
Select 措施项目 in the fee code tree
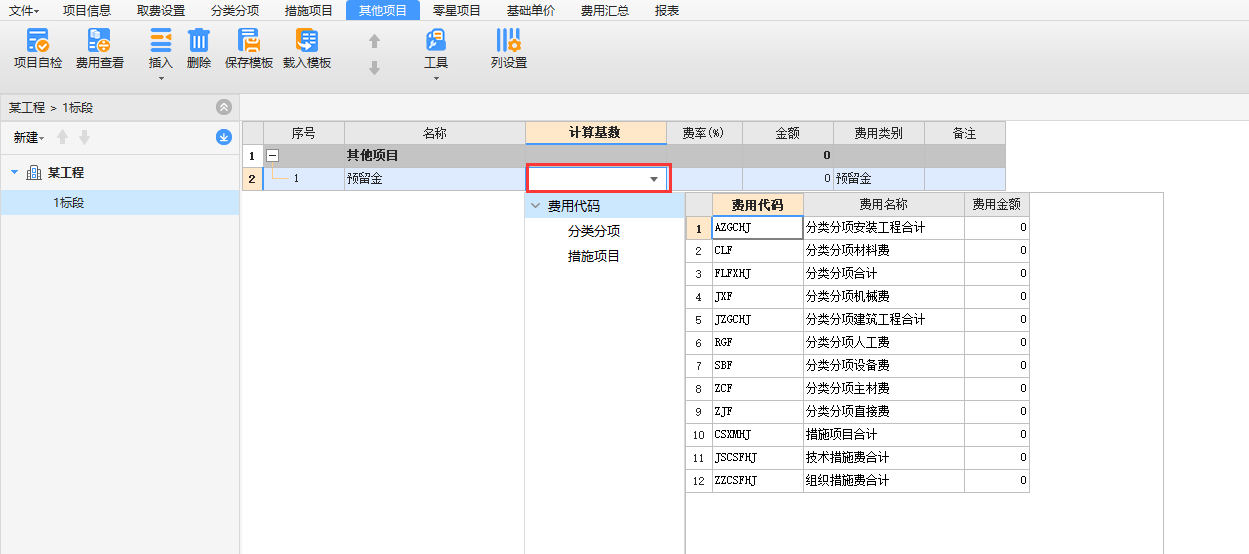[x=594, y=256]
